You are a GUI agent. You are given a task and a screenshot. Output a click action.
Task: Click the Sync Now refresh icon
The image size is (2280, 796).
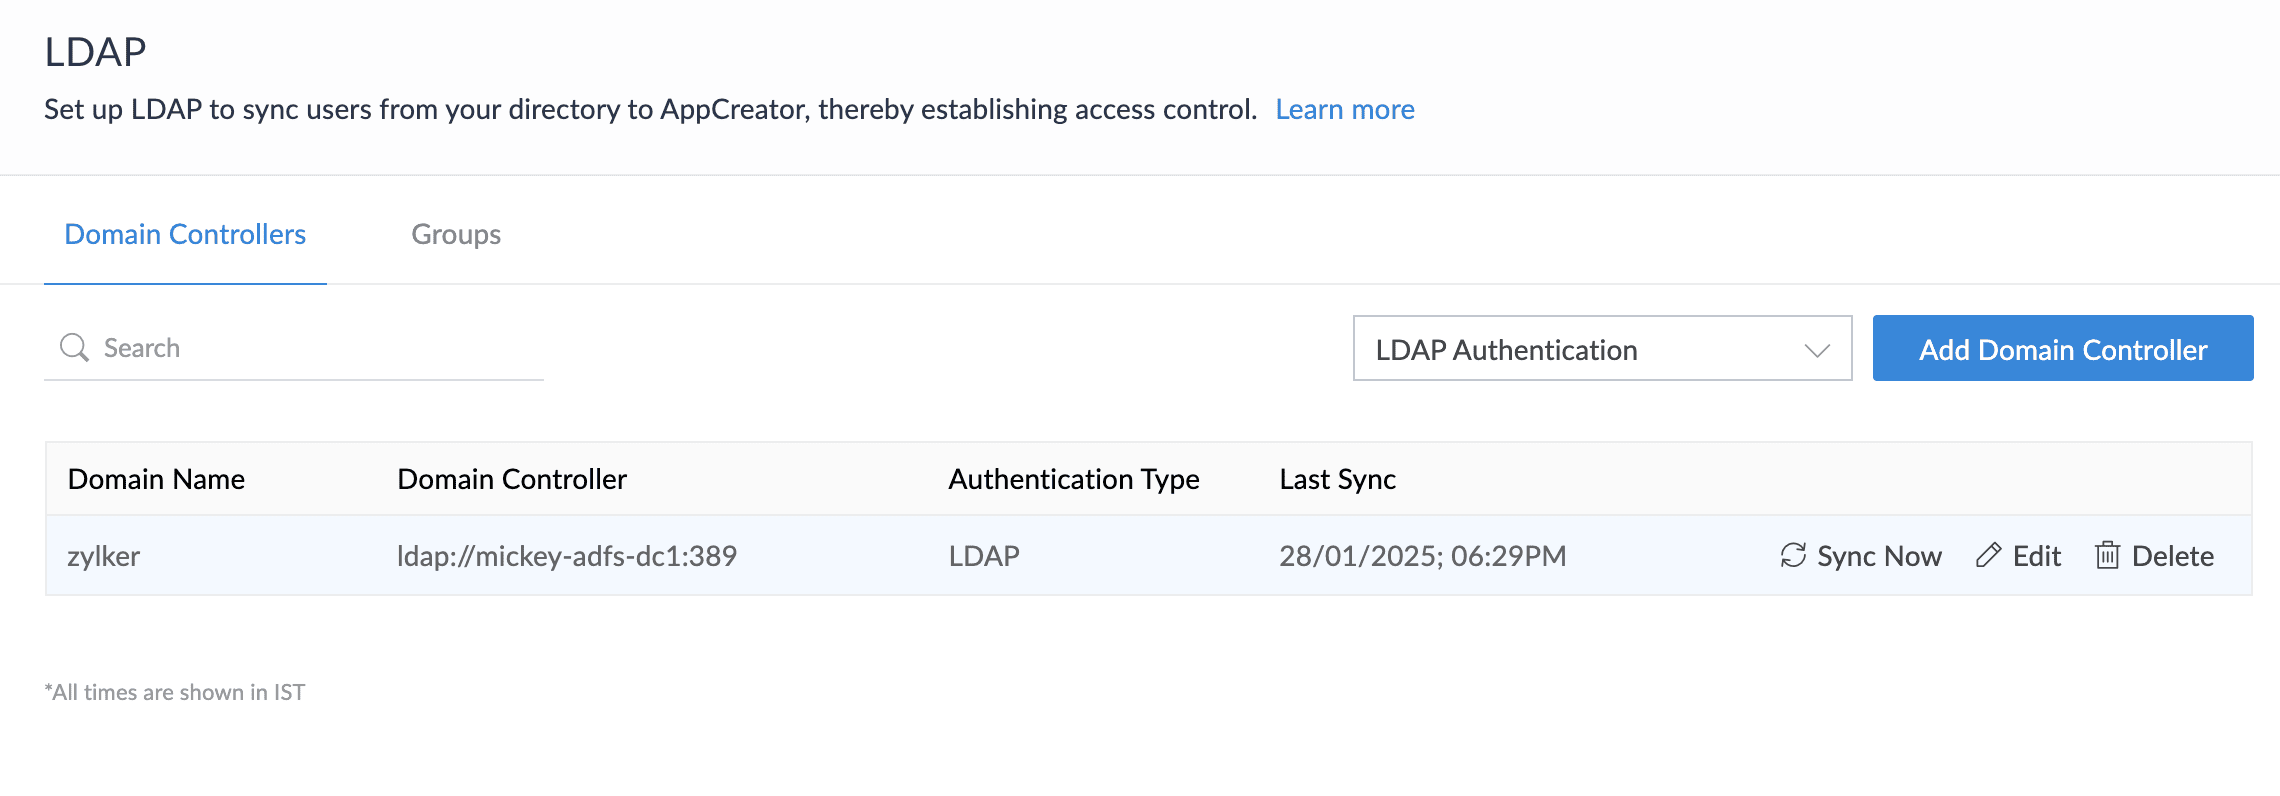coord(1793,555)
